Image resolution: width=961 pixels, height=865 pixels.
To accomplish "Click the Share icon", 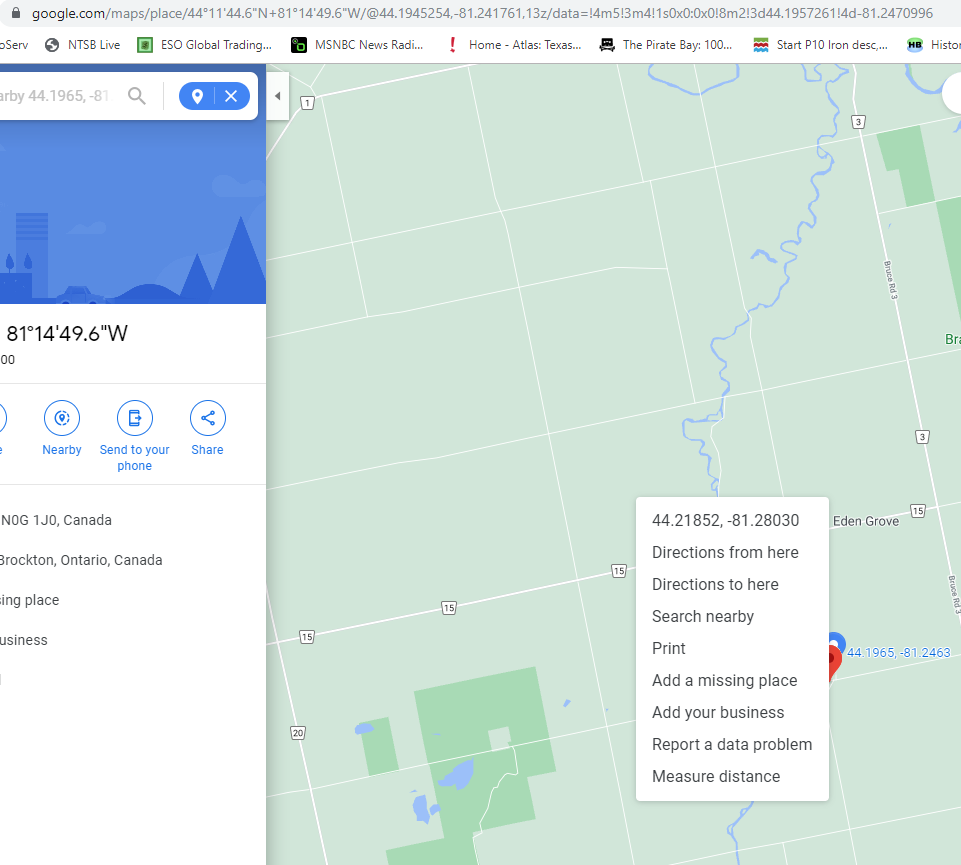I will 207,418.
